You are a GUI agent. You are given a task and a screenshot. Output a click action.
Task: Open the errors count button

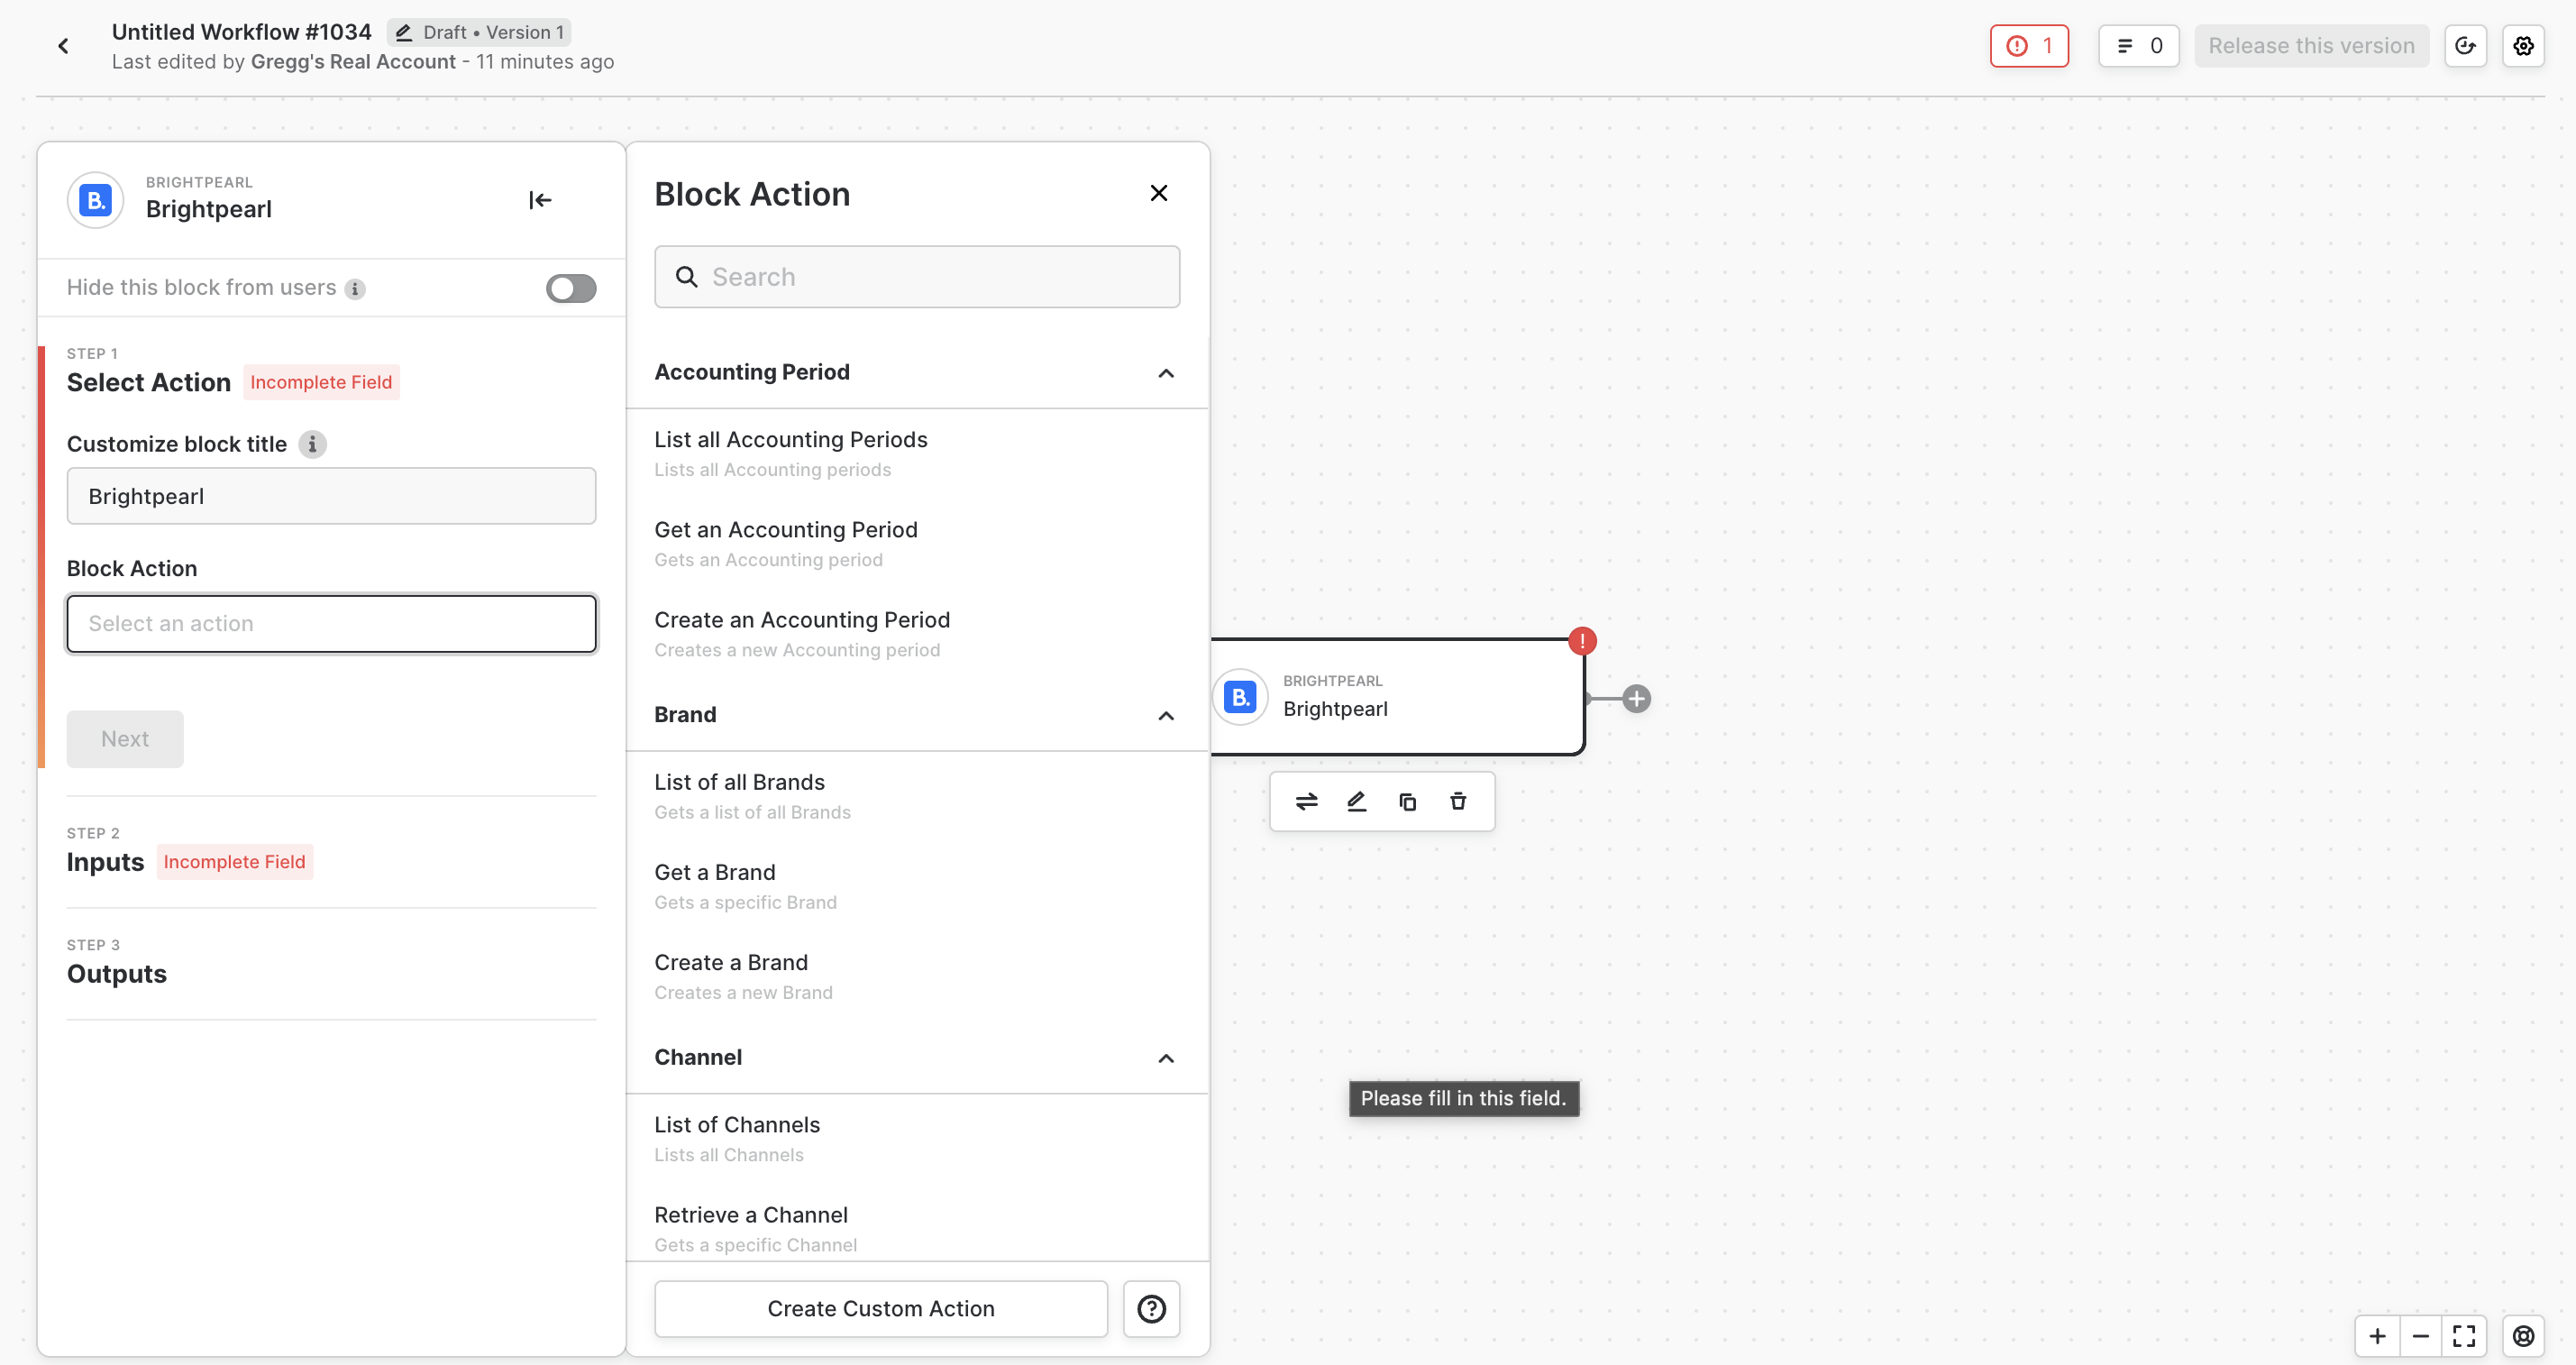2028,46
